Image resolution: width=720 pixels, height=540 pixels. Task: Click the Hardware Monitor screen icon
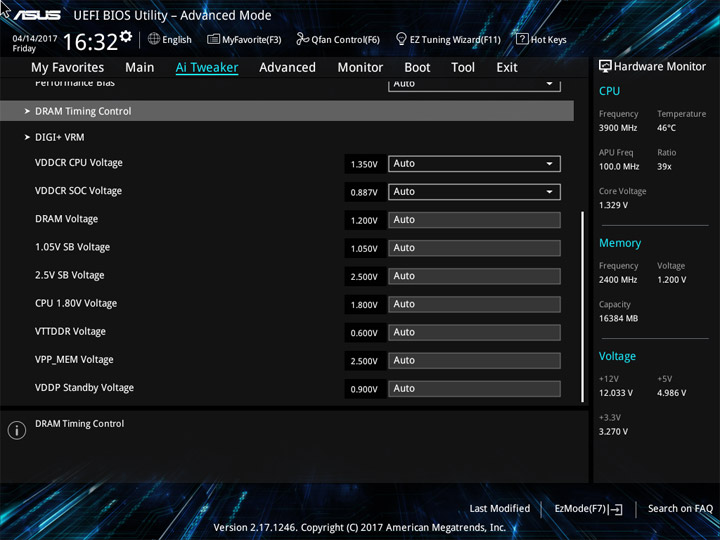(x=605, y=66)
